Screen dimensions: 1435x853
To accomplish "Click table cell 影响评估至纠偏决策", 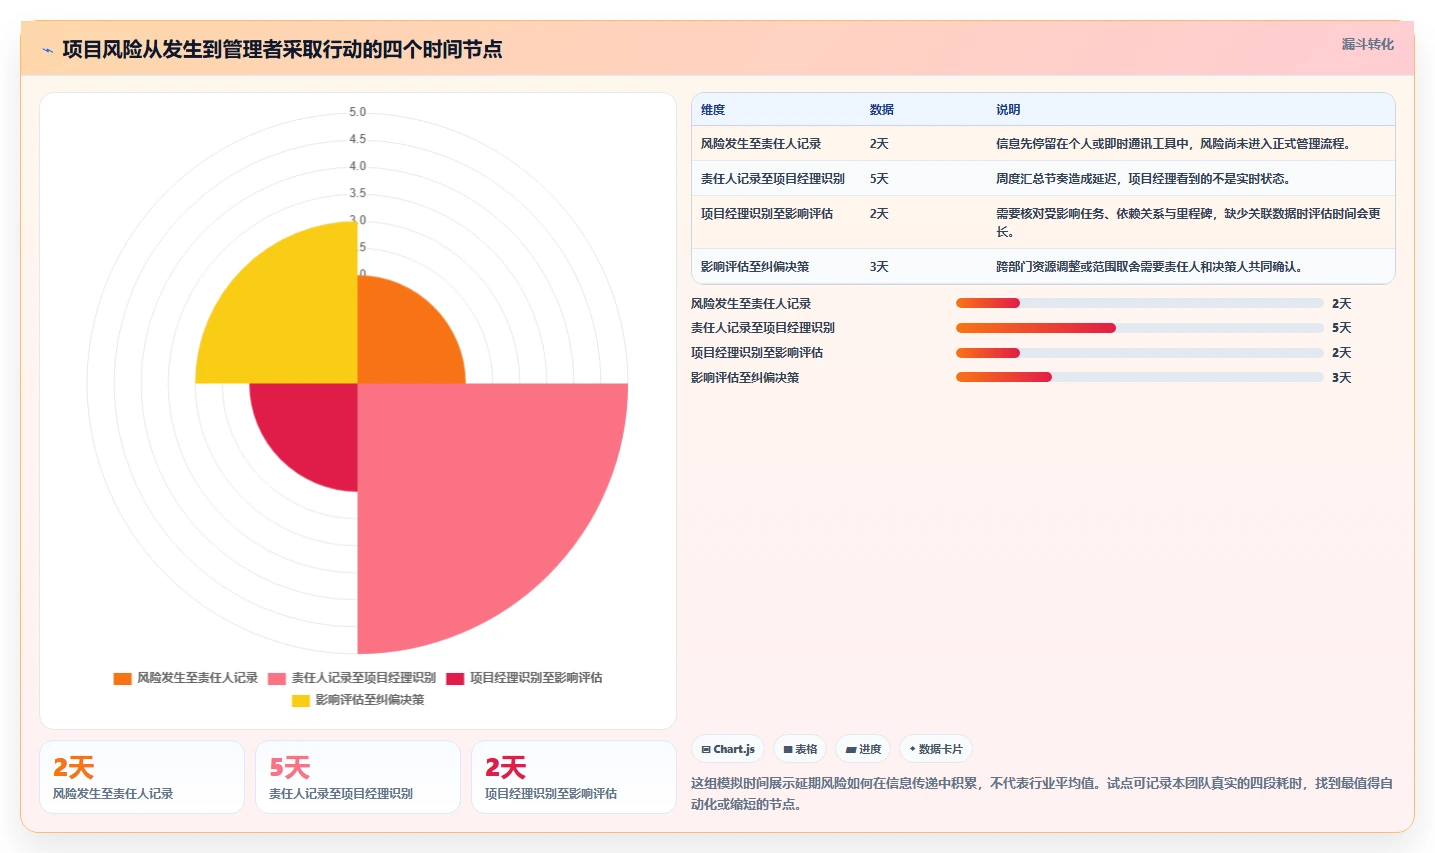I will coord(755,267).
